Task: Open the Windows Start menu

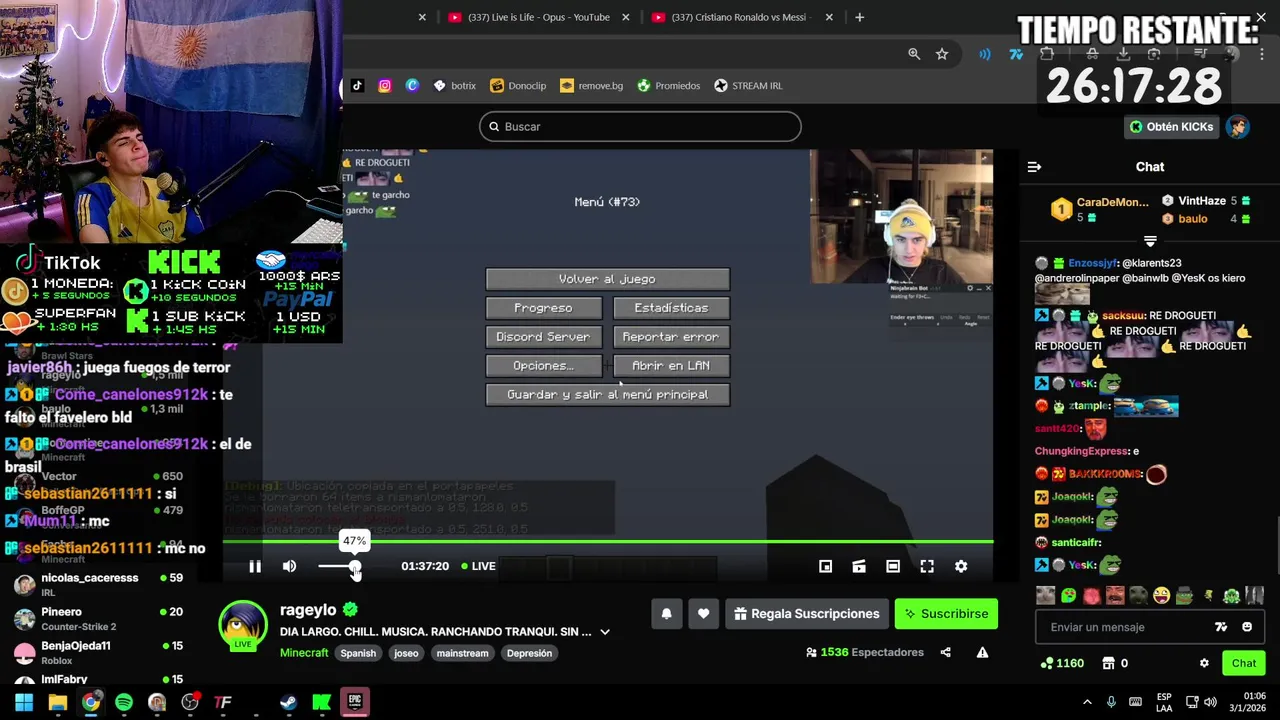Action: click(x=24, y=703)
